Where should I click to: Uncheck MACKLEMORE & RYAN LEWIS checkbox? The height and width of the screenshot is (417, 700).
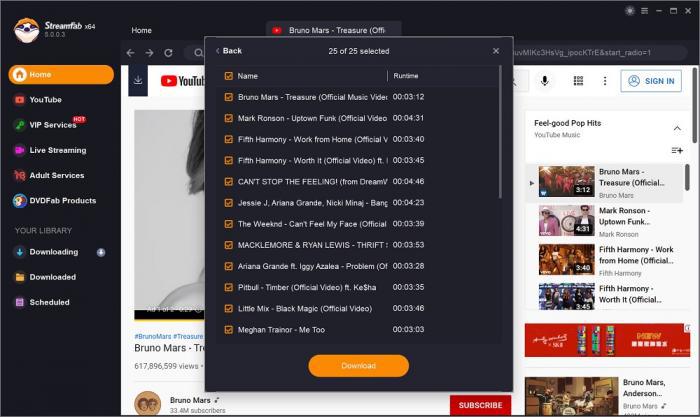(229, 245)
